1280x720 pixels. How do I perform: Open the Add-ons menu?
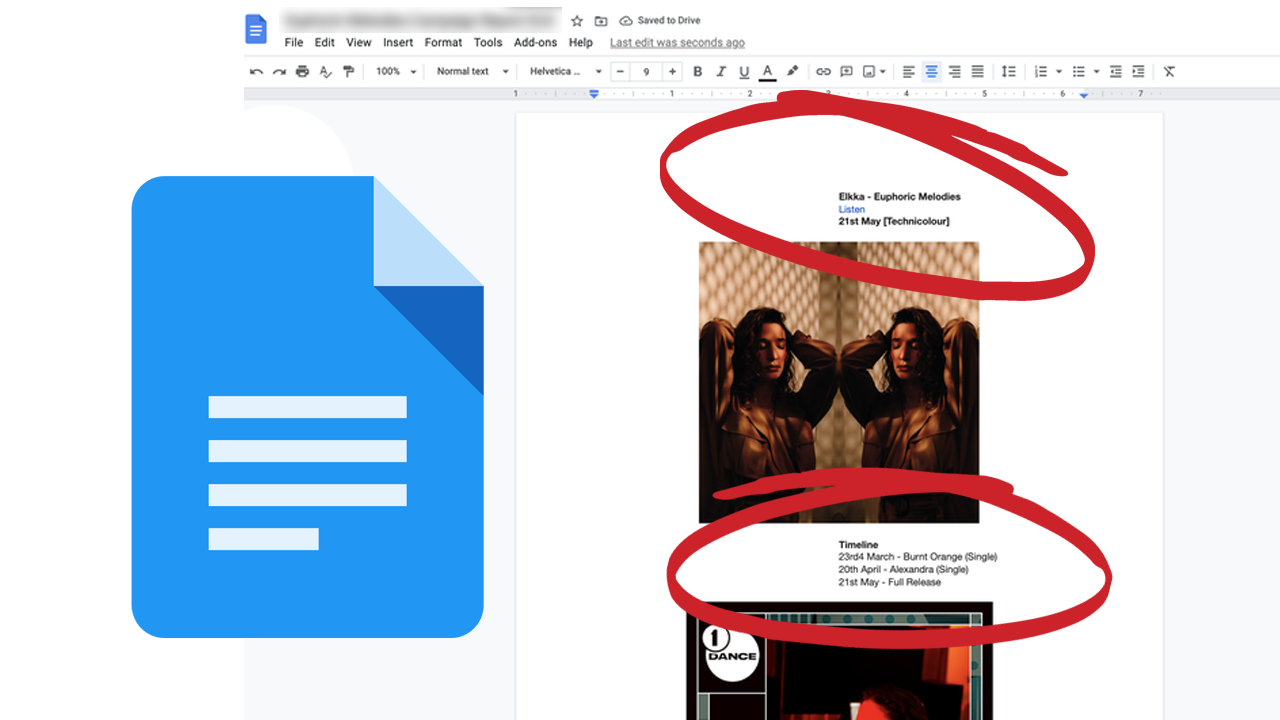[536, 43]
